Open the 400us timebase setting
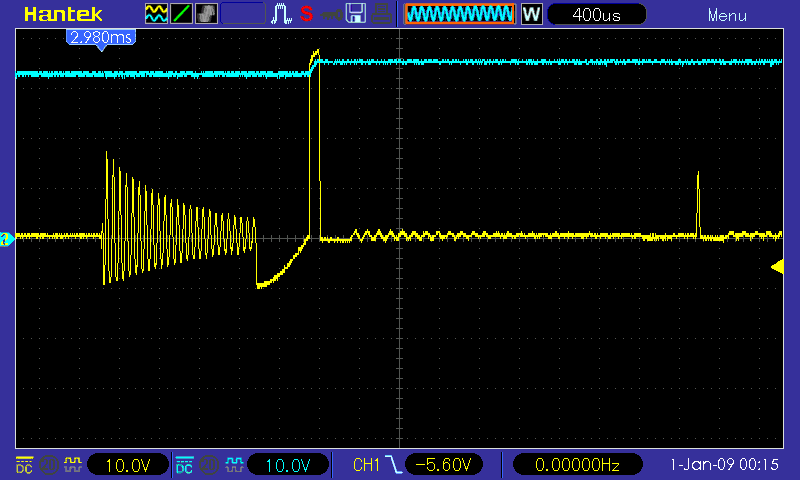 596,14
